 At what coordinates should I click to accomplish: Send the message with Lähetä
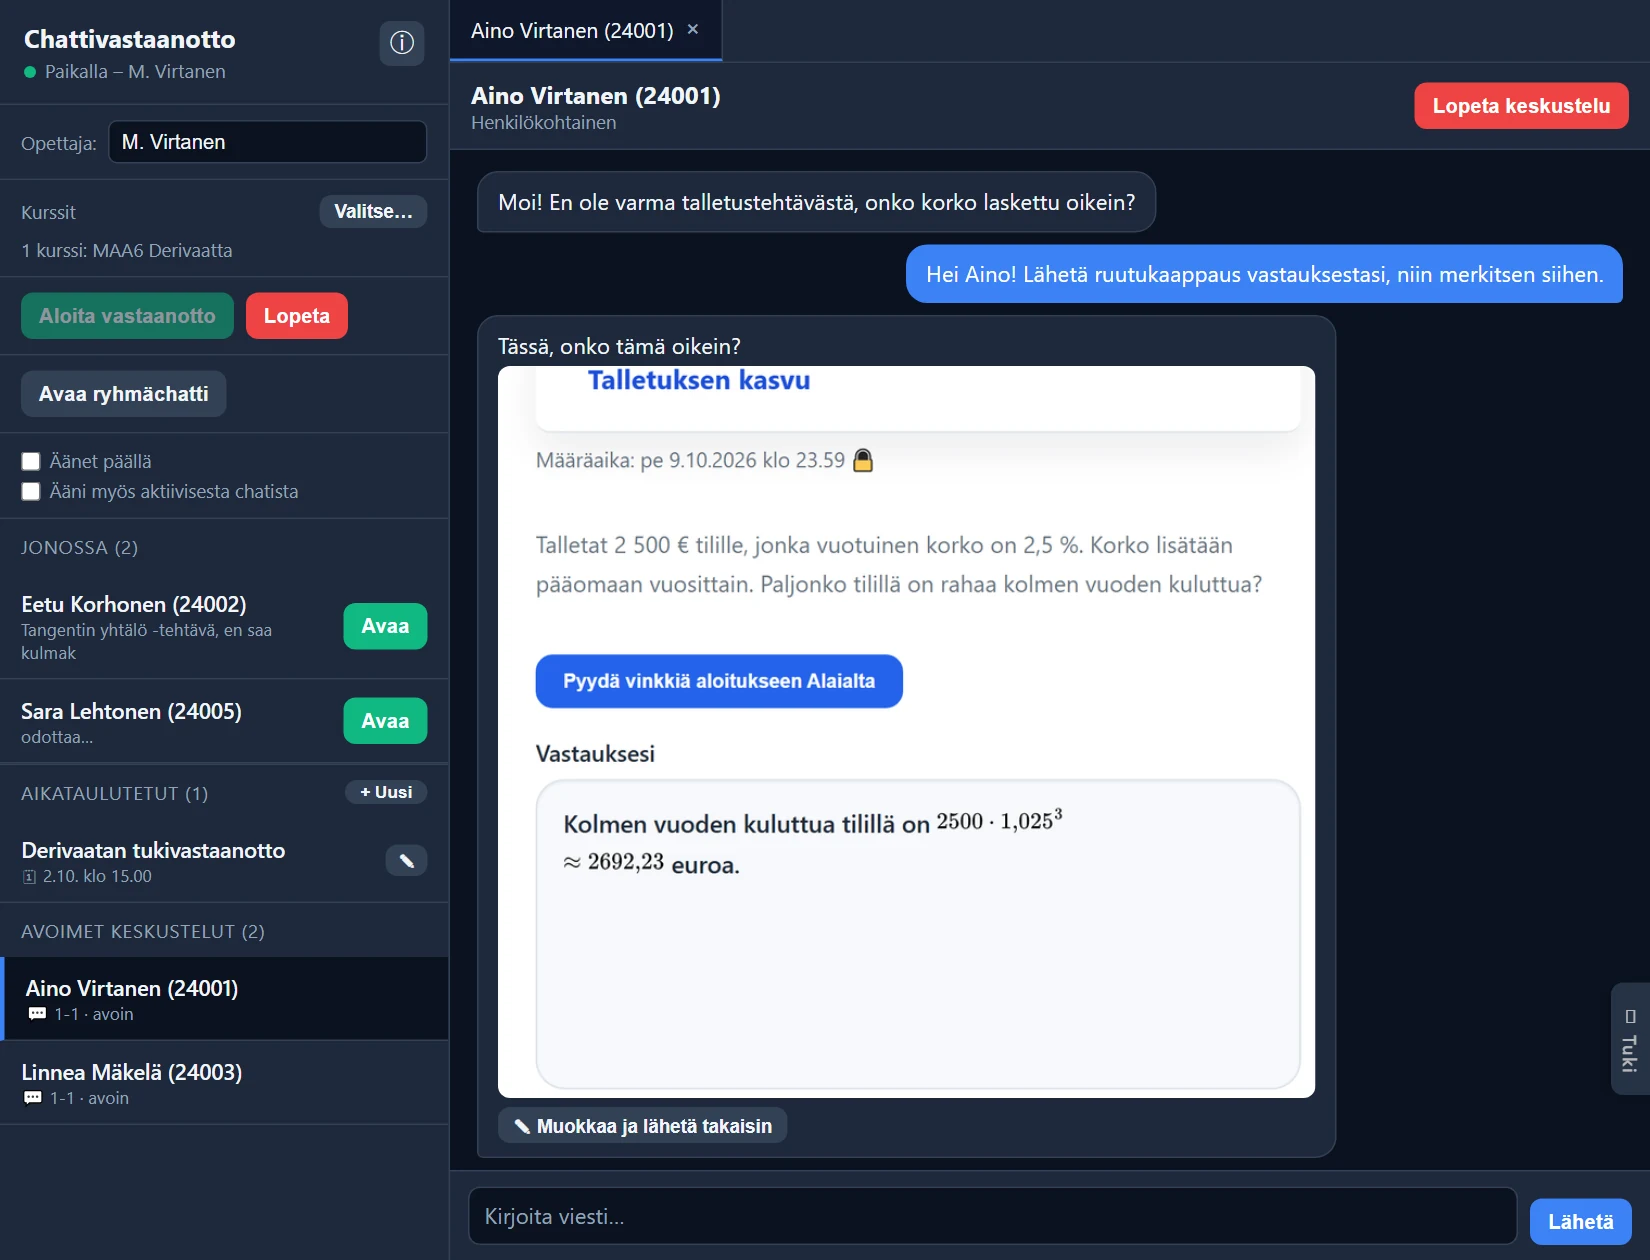[1580, 1222]
